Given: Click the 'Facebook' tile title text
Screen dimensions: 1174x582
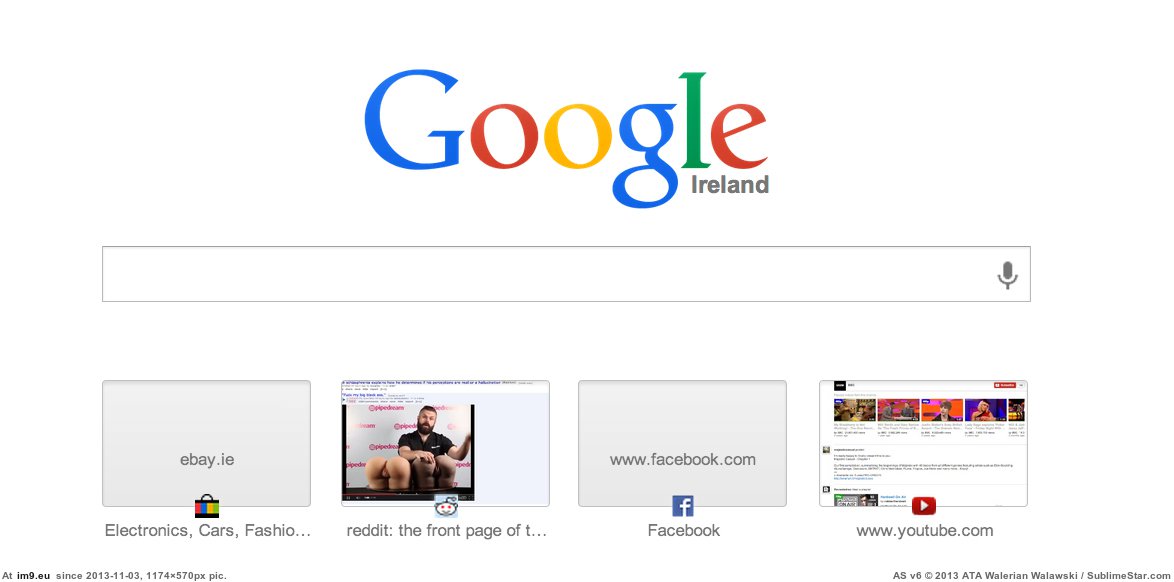Looking at the screenshot, I should click(684, 531).
